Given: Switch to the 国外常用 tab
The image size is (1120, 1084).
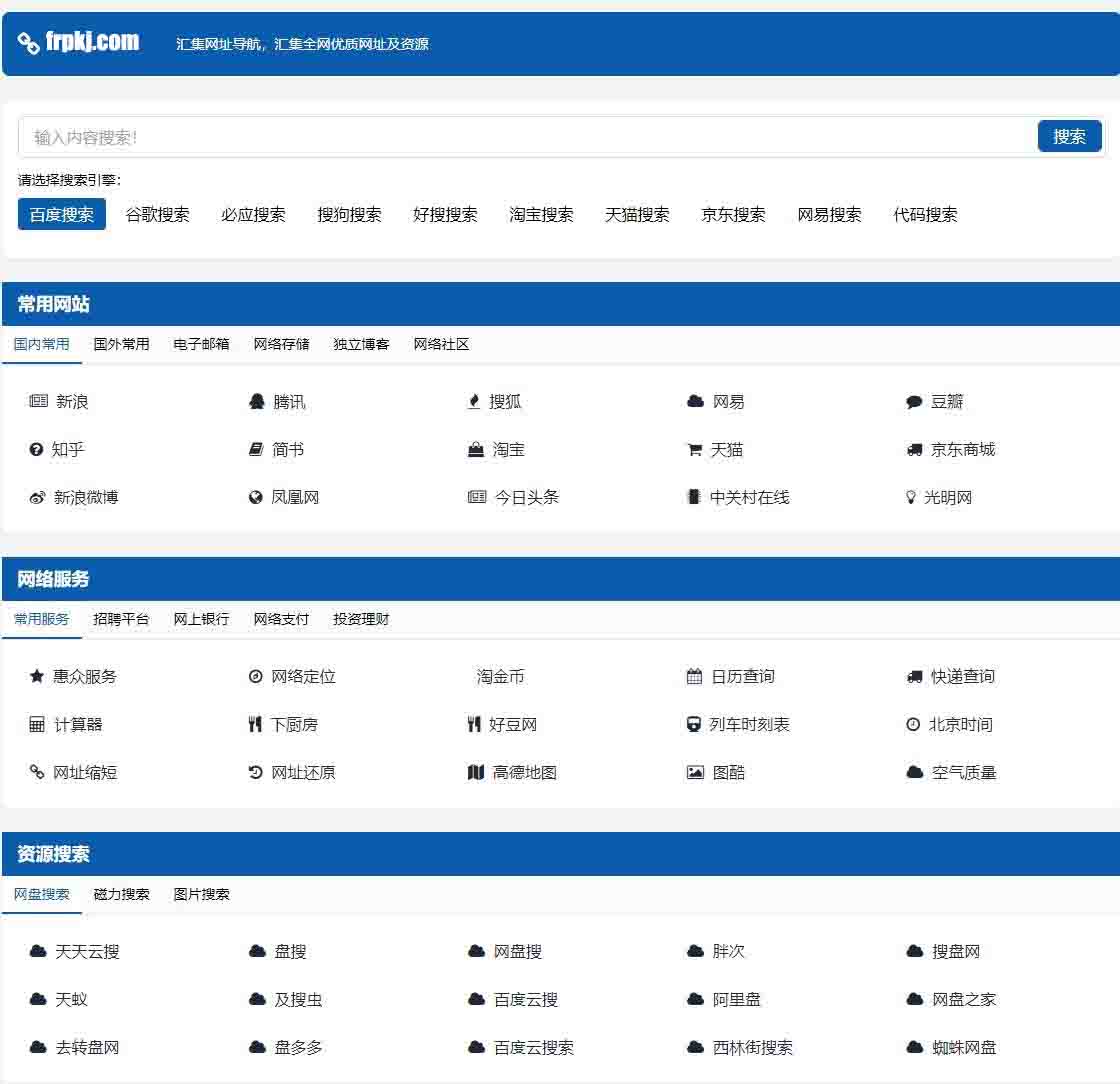Looking at the screenshot, I should pyautogui.click(x=121, y=344).
